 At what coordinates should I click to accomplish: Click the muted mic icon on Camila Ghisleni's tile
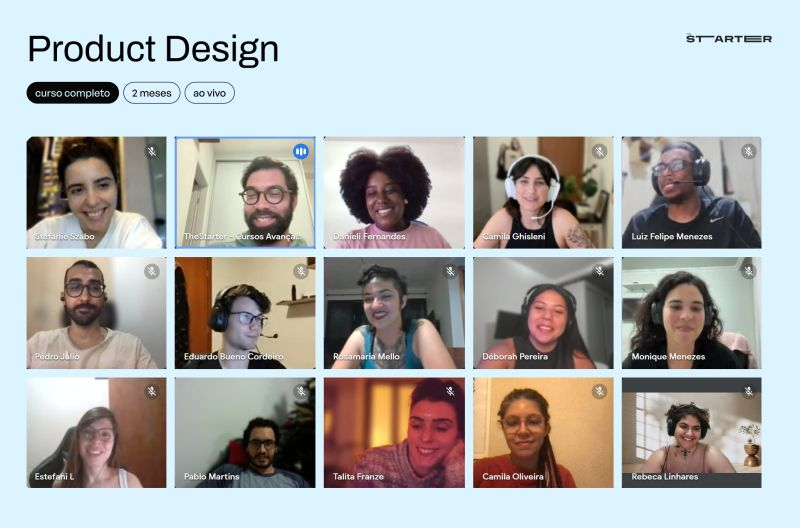(x=599, y=152)
